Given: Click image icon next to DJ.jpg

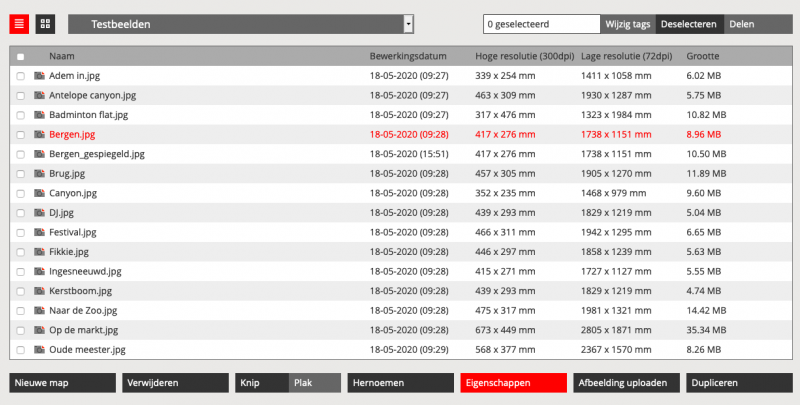Looking at the screenshot, I should coord(39,213).
